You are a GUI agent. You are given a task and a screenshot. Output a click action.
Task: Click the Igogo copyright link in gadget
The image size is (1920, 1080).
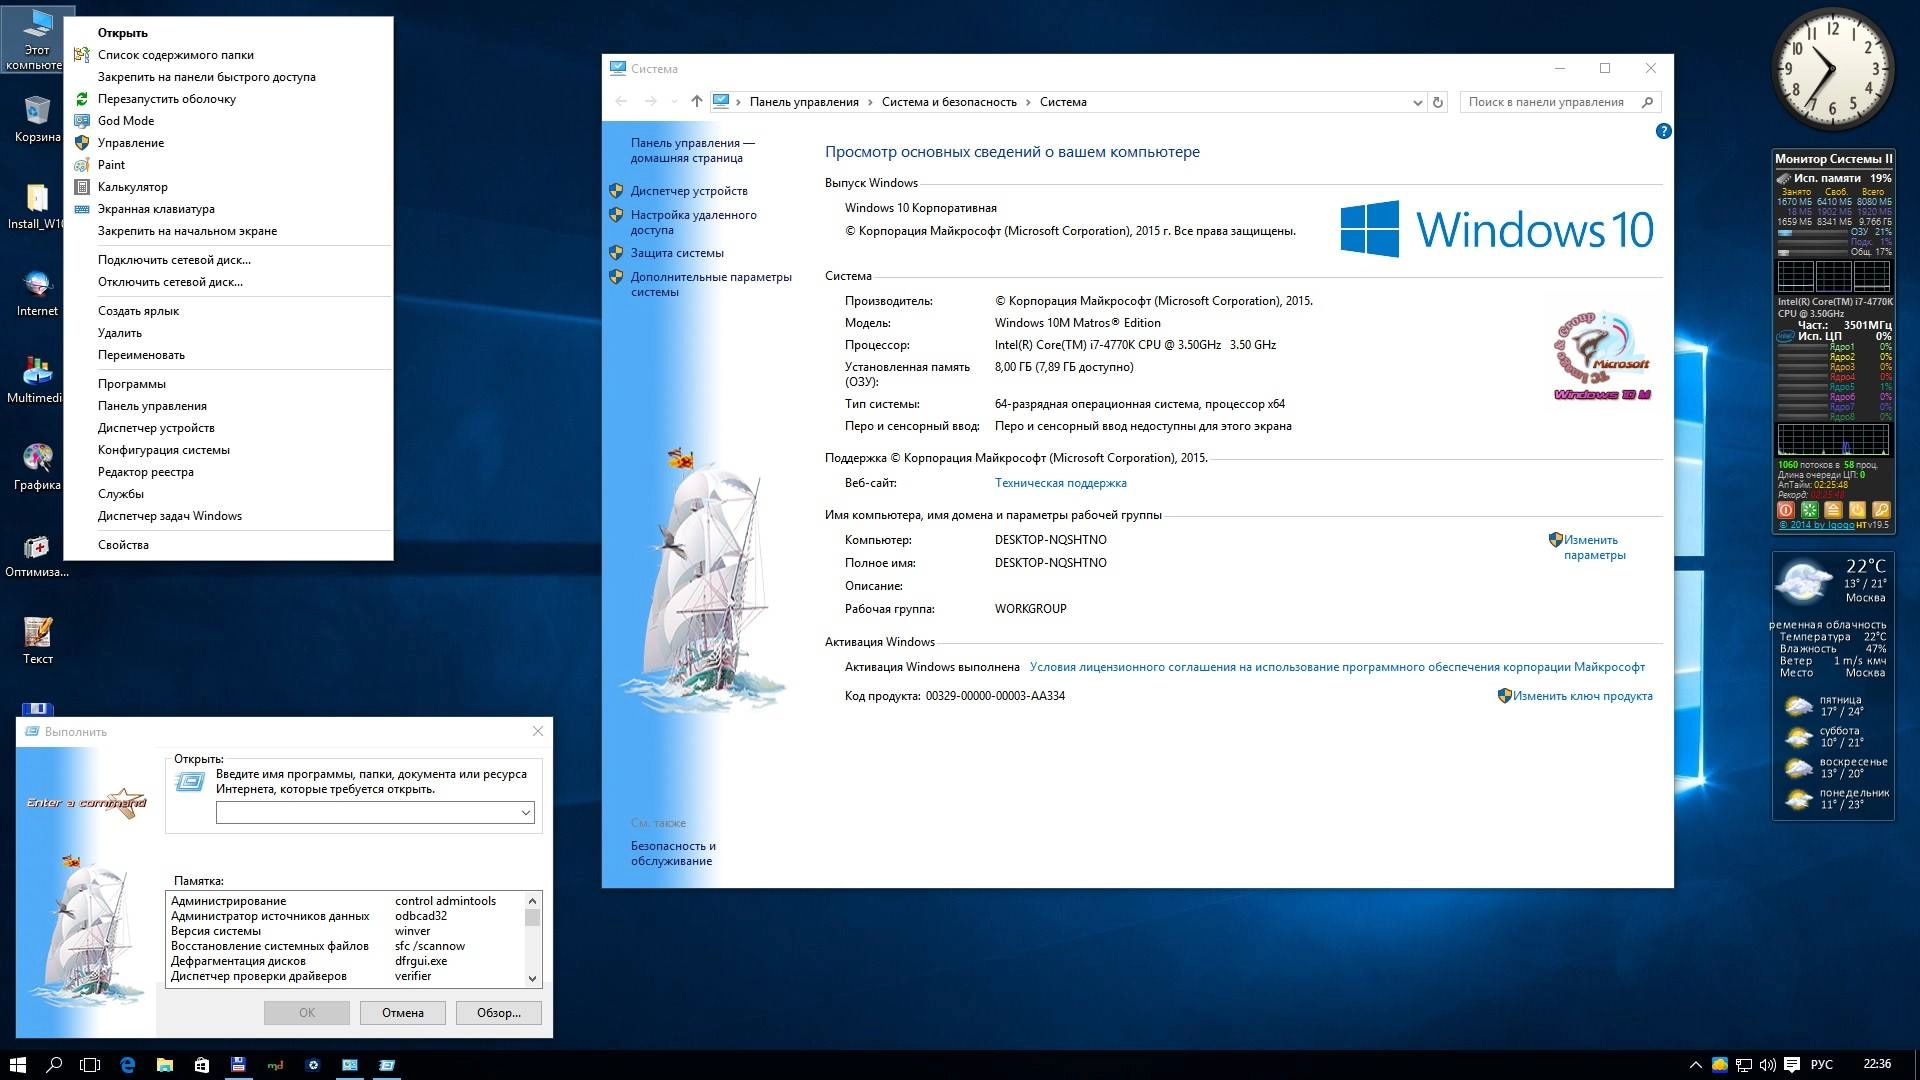click(1817, 525)
